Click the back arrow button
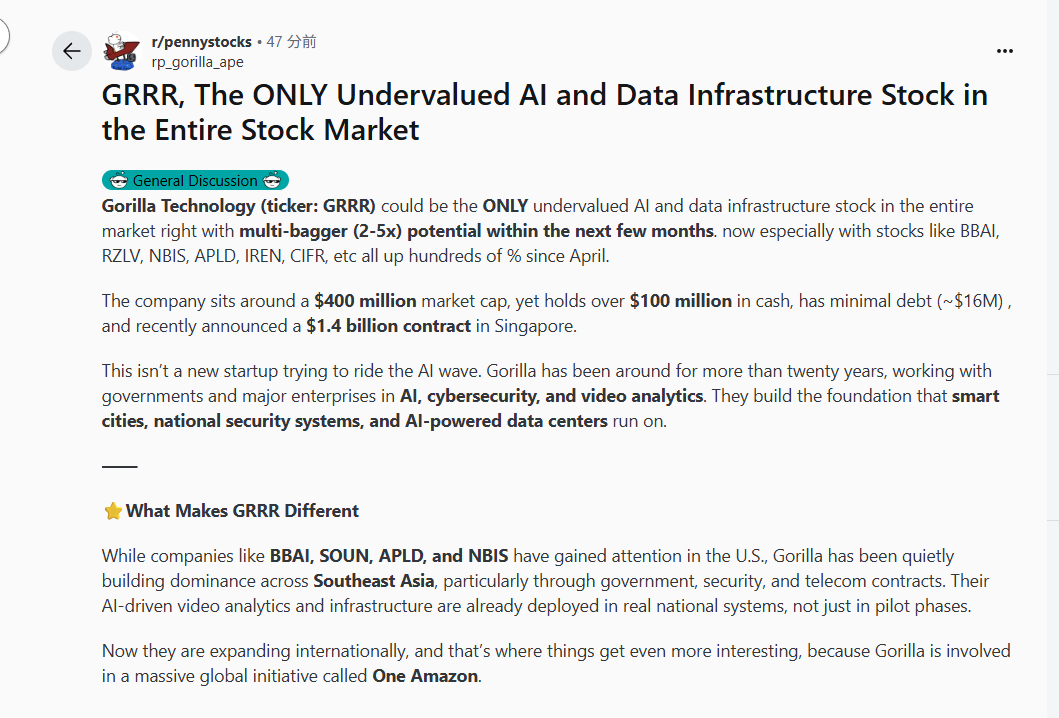1059x718 pixels. (x=71, y=51)
